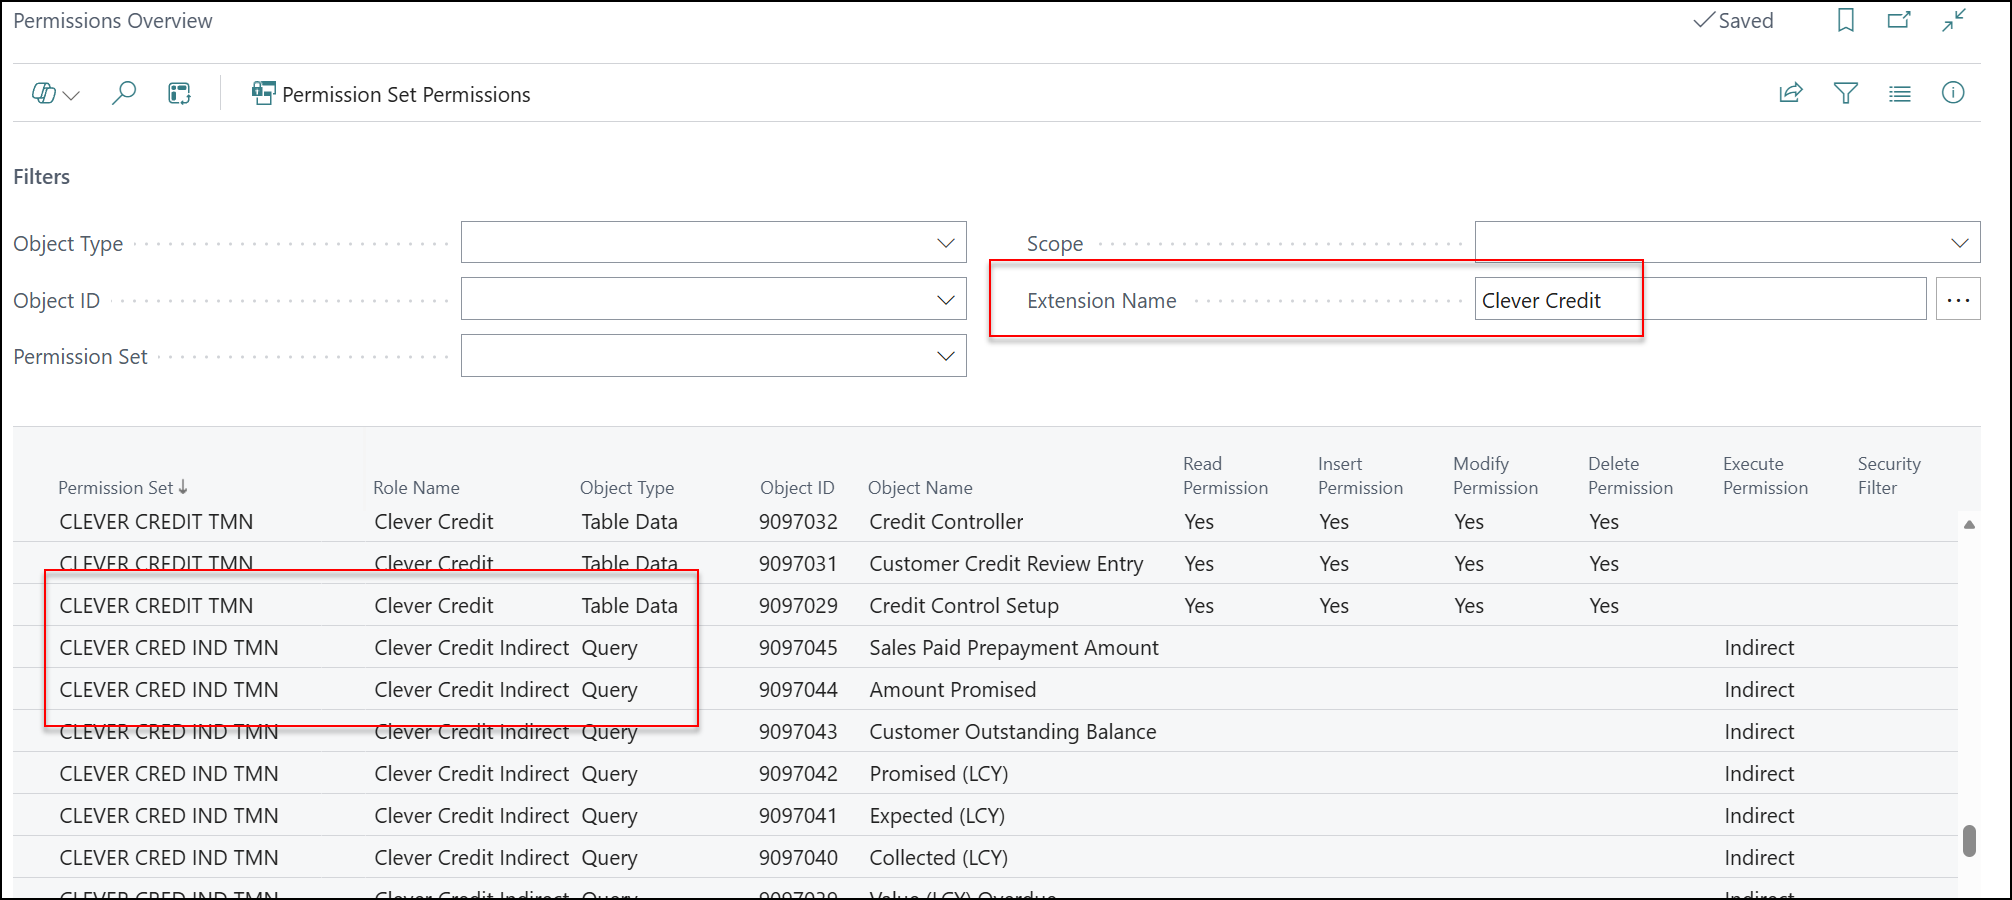Sort by Permission Set column header

click(x=123, y=487)
